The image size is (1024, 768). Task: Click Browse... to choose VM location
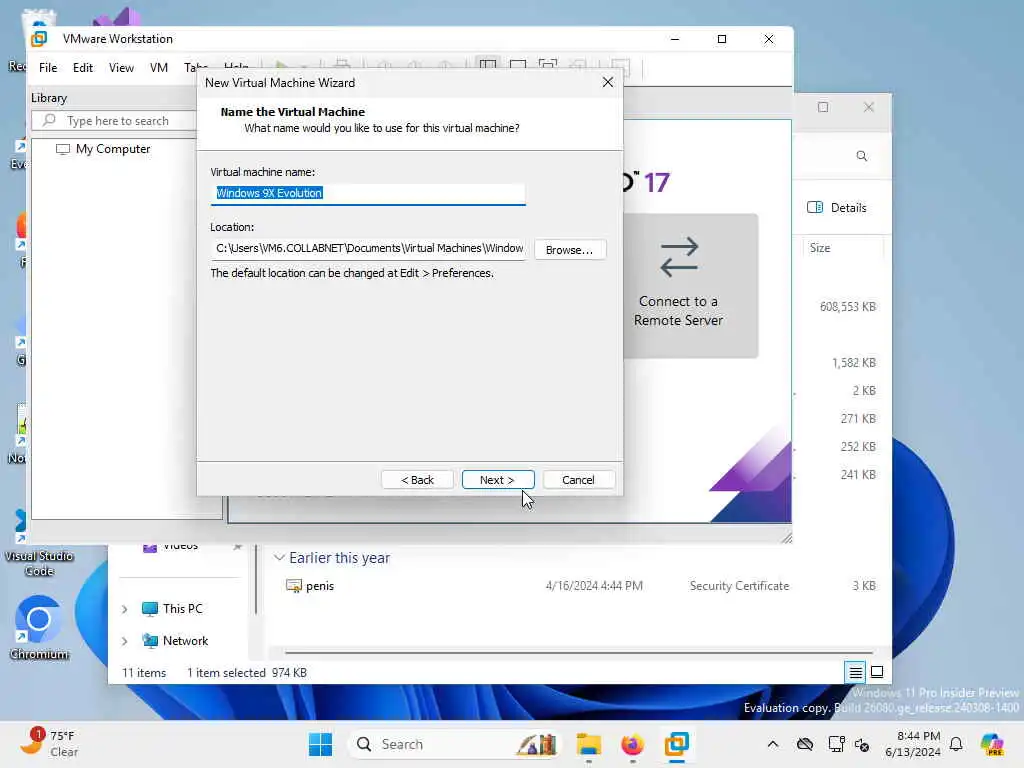[x=569, y=250]
